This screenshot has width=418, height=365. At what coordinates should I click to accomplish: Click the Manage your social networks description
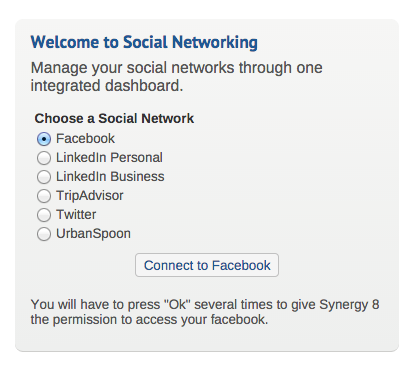coord(177,77)
